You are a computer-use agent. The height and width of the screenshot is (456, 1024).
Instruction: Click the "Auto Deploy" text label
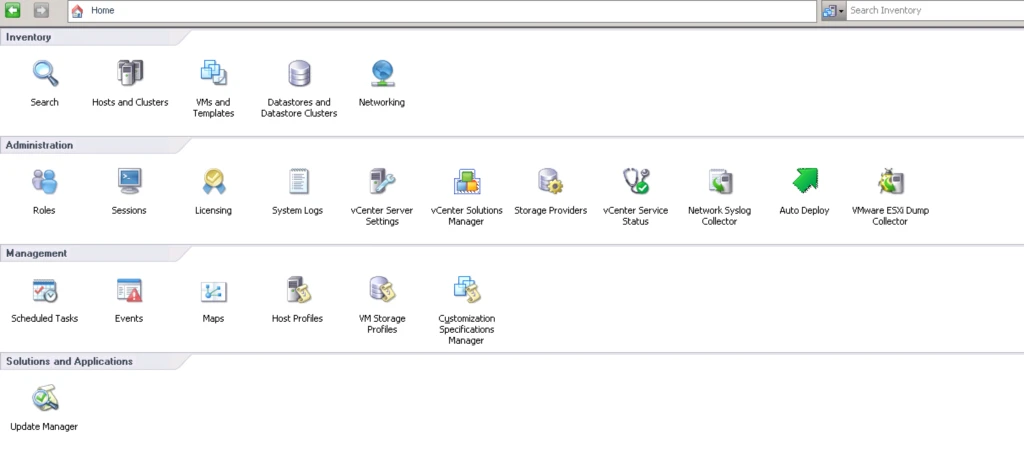805,210
